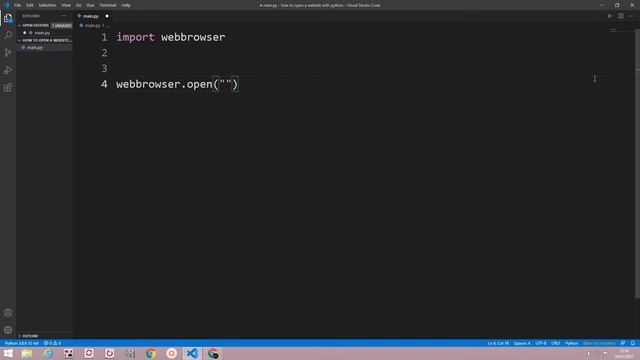Screen dimensions: 640x360
Task: Click the Run Python file icon in editor toolbar
Action: (x=609, y=16)
